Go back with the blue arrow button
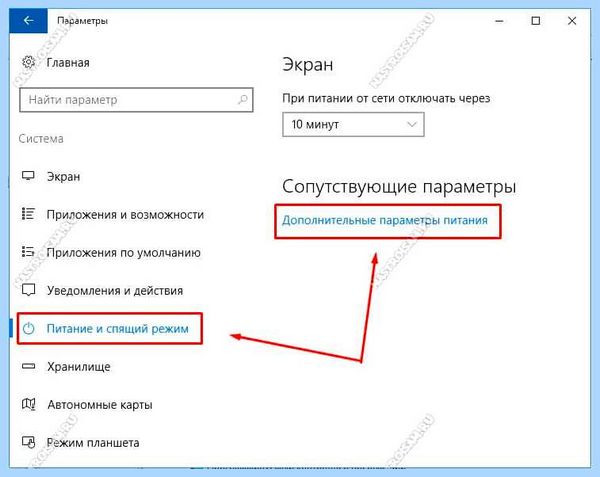 (28, 21)
